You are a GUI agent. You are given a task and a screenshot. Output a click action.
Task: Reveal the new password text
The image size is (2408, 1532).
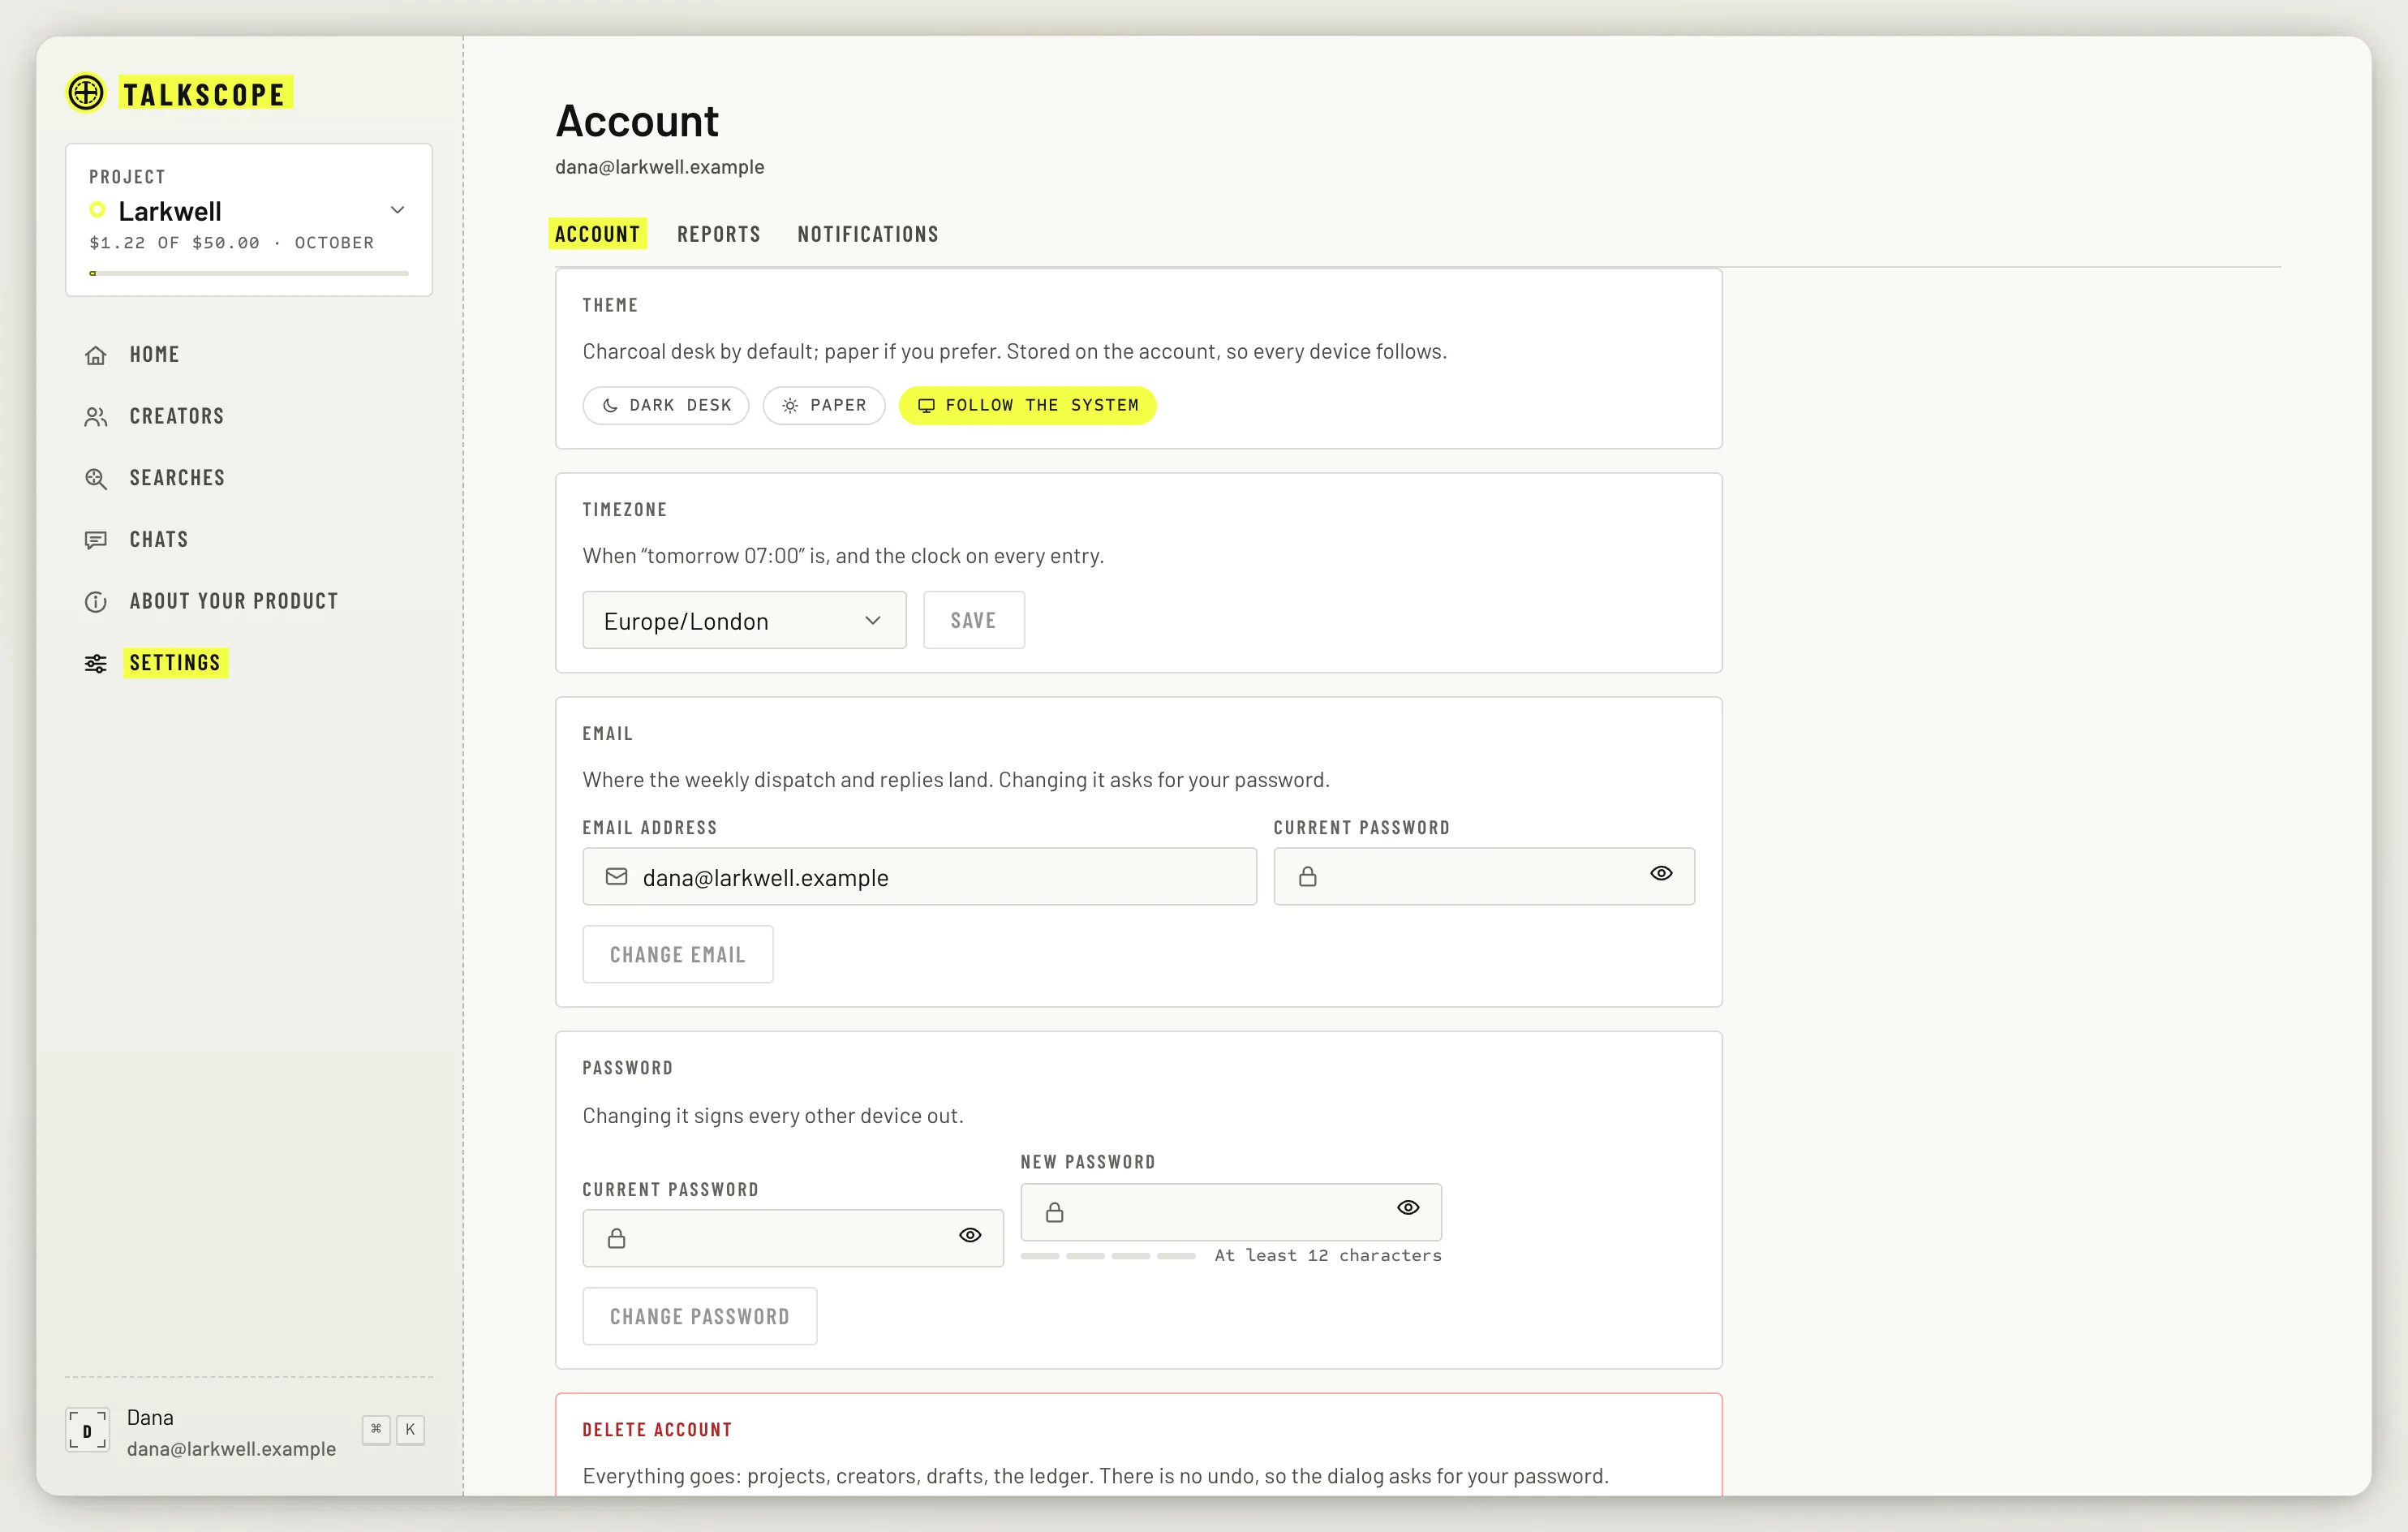coord(1408,1207)
